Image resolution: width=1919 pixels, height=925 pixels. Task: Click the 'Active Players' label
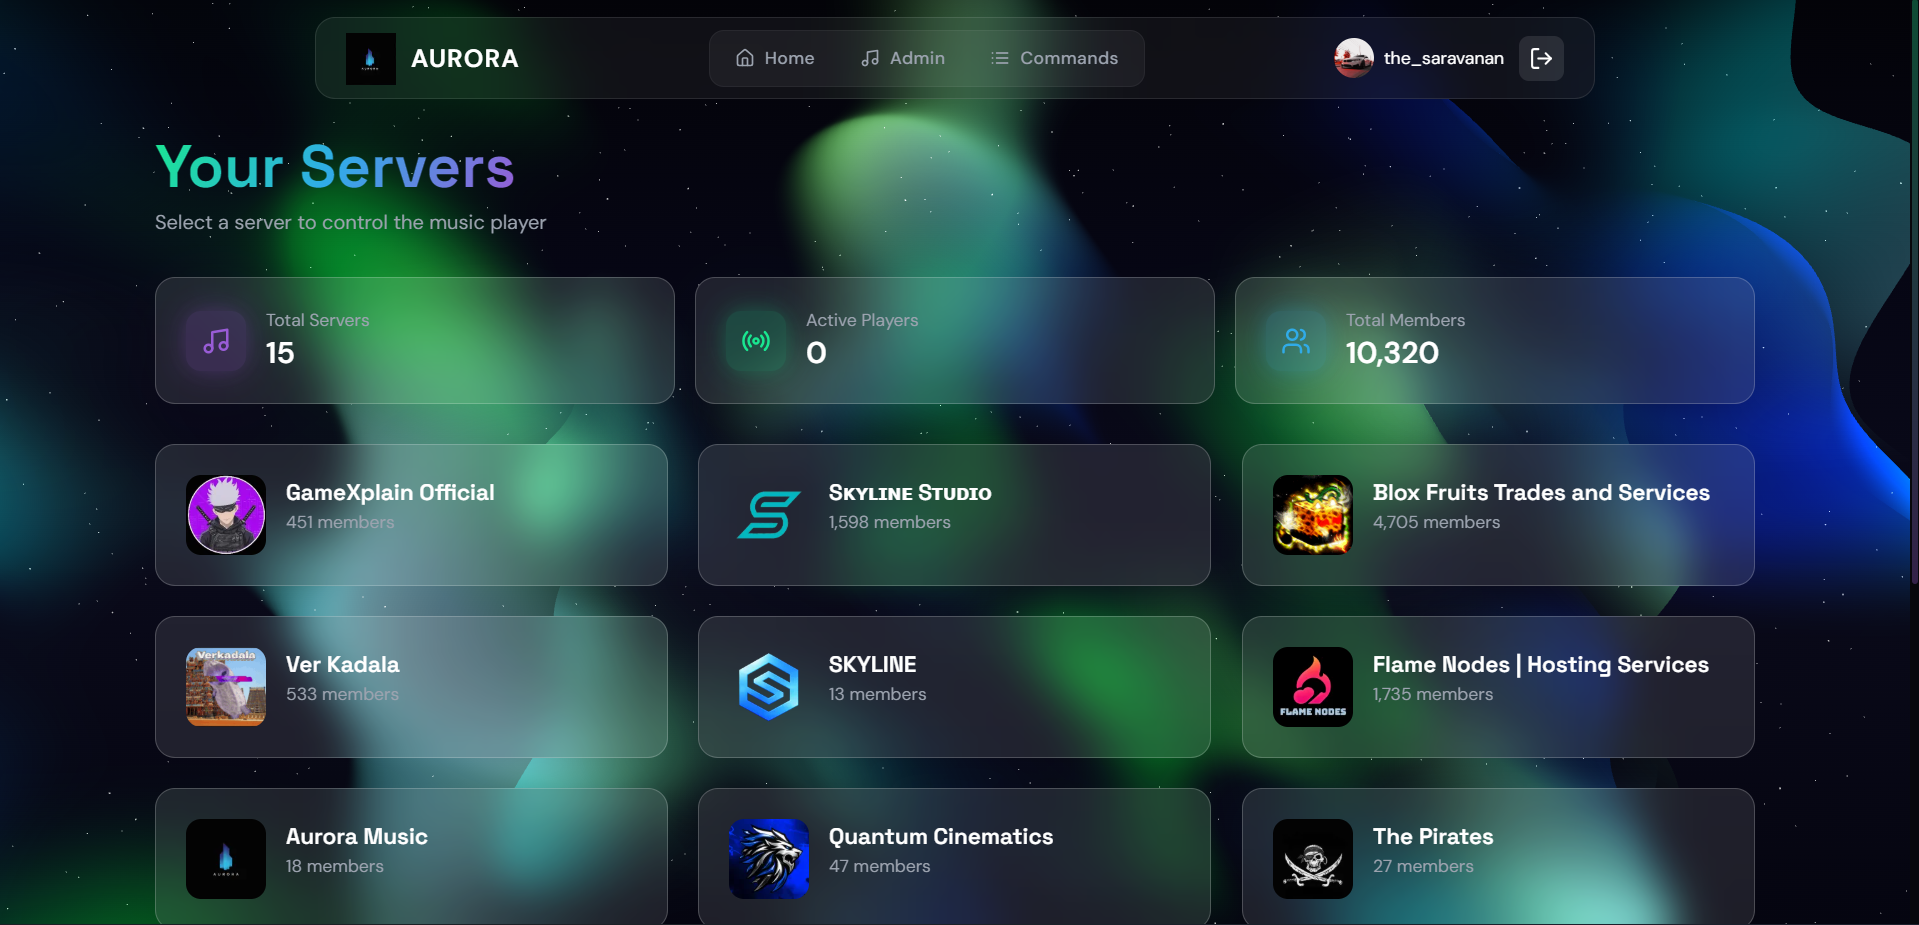(x=862, y=320)
